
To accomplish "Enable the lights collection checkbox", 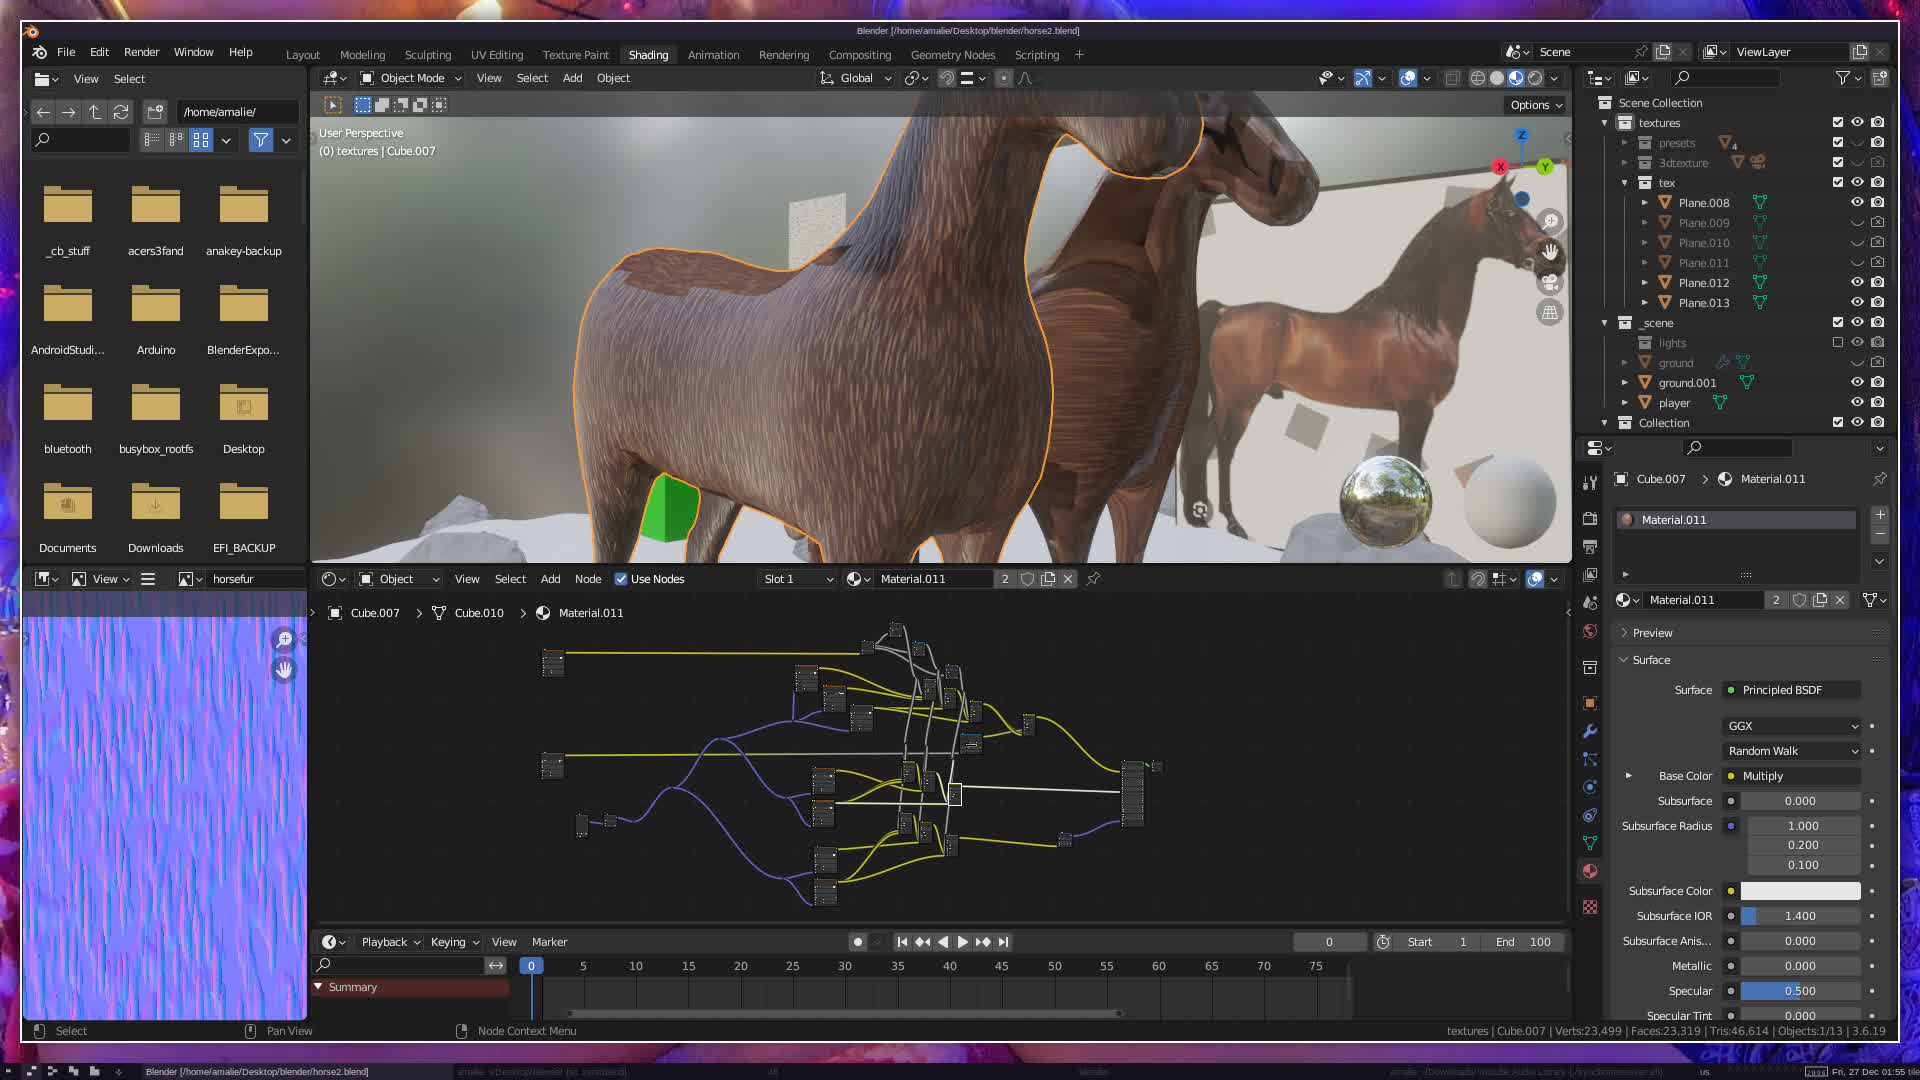I will 1837,342.
